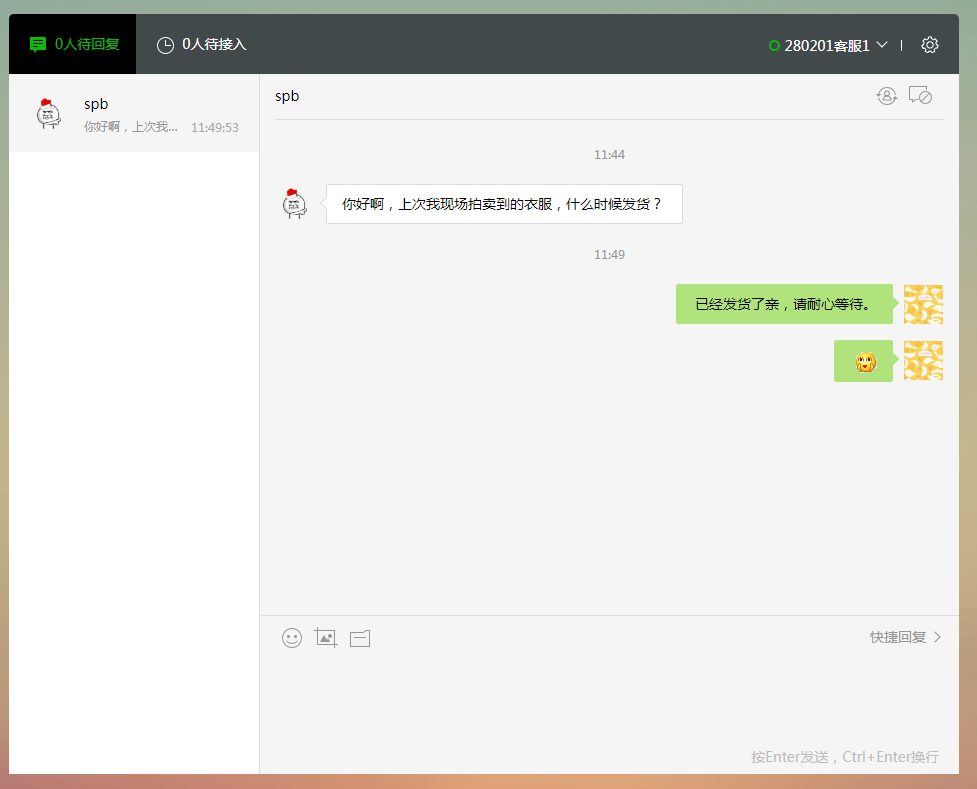Click the transfer conversation icon
This screenshot has height=789, width=977.
pyautogui.click(x=887, y=96)
